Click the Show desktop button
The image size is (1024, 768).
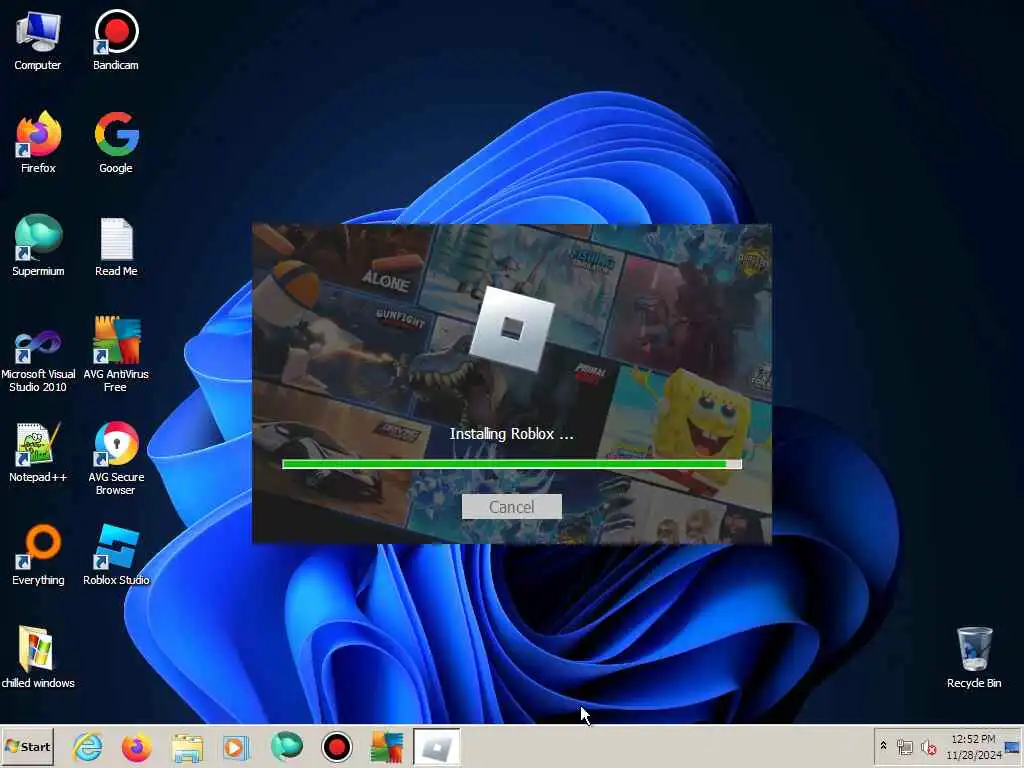[1013, 747]
